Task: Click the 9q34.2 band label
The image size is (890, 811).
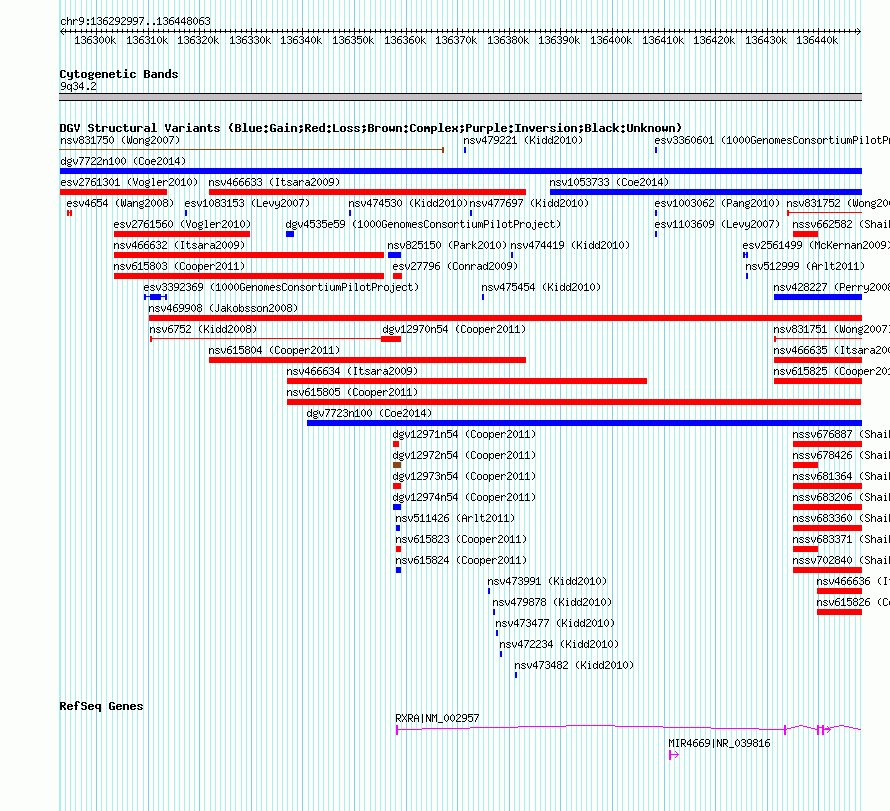Action: tap(78, 86)
